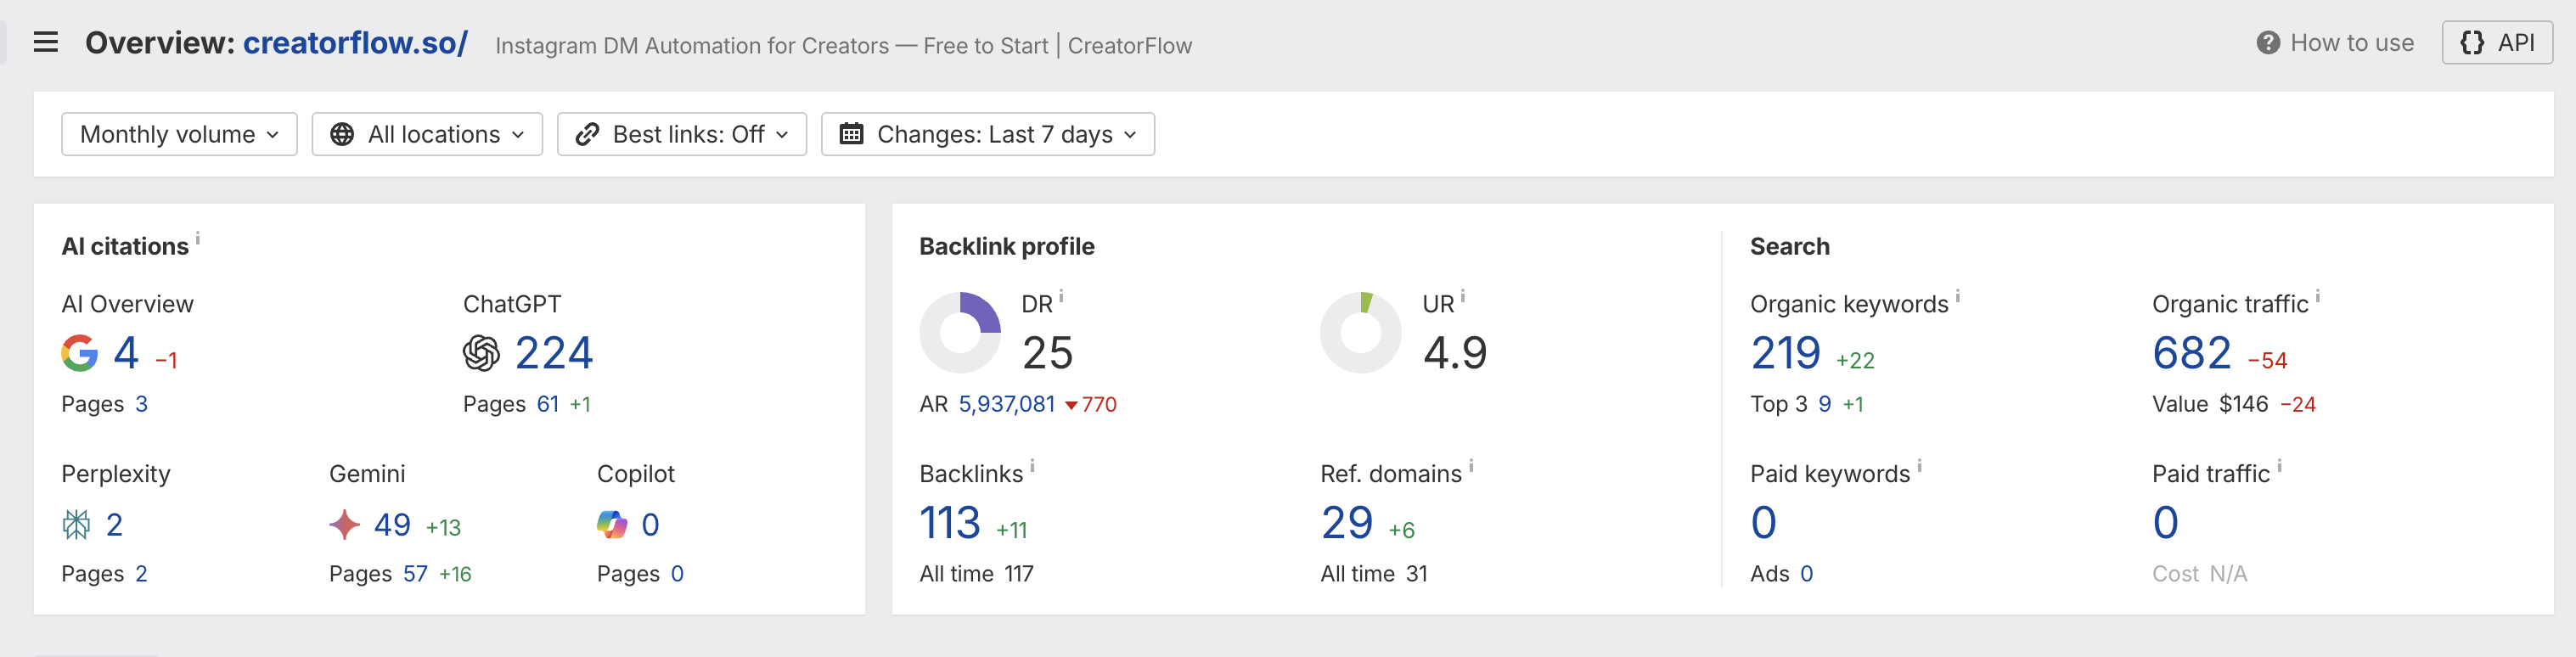Expand the Monthly volume dropdown
Screen dimensions: 2576x657
(179, 134)
